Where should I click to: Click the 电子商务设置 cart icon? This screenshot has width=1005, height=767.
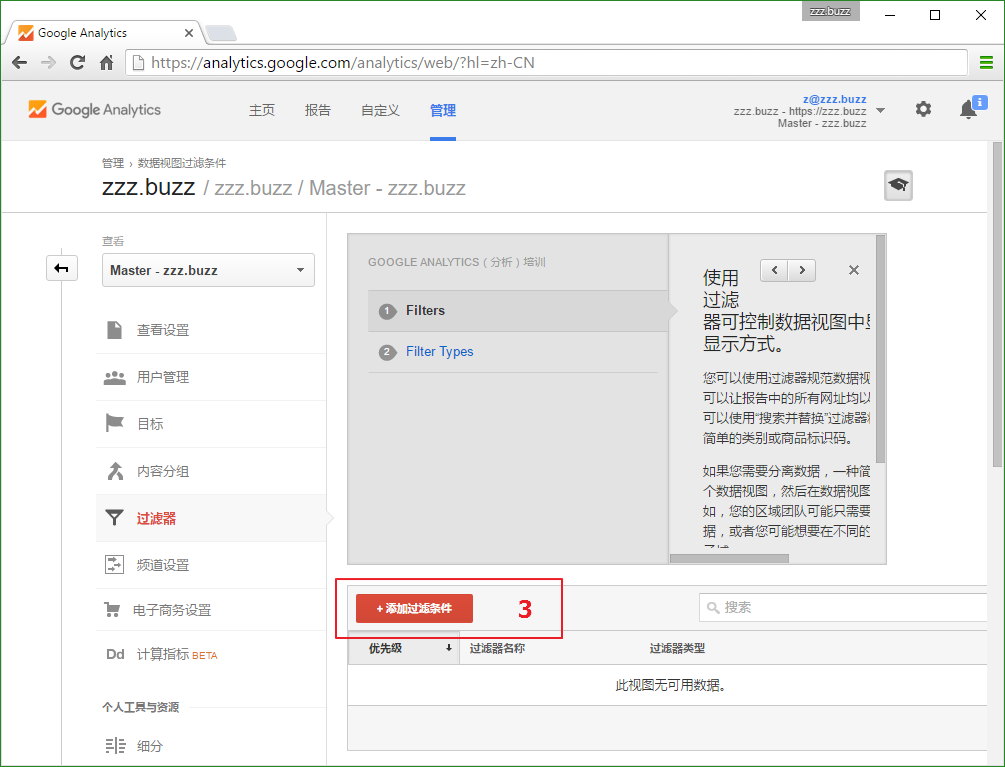(112, 610)
